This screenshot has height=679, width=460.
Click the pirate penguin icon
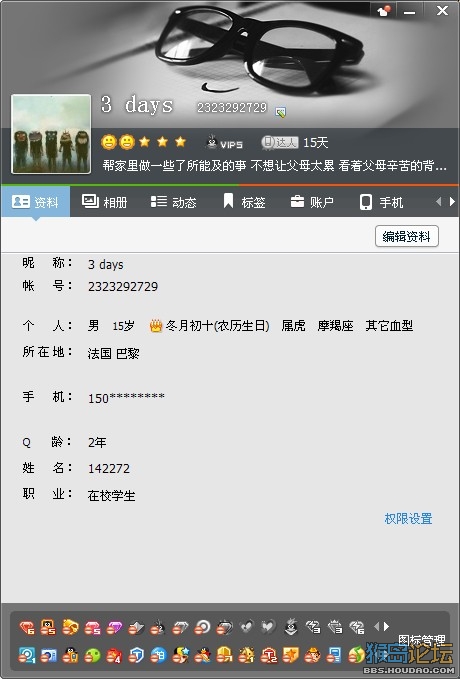[x=202, y=655]
